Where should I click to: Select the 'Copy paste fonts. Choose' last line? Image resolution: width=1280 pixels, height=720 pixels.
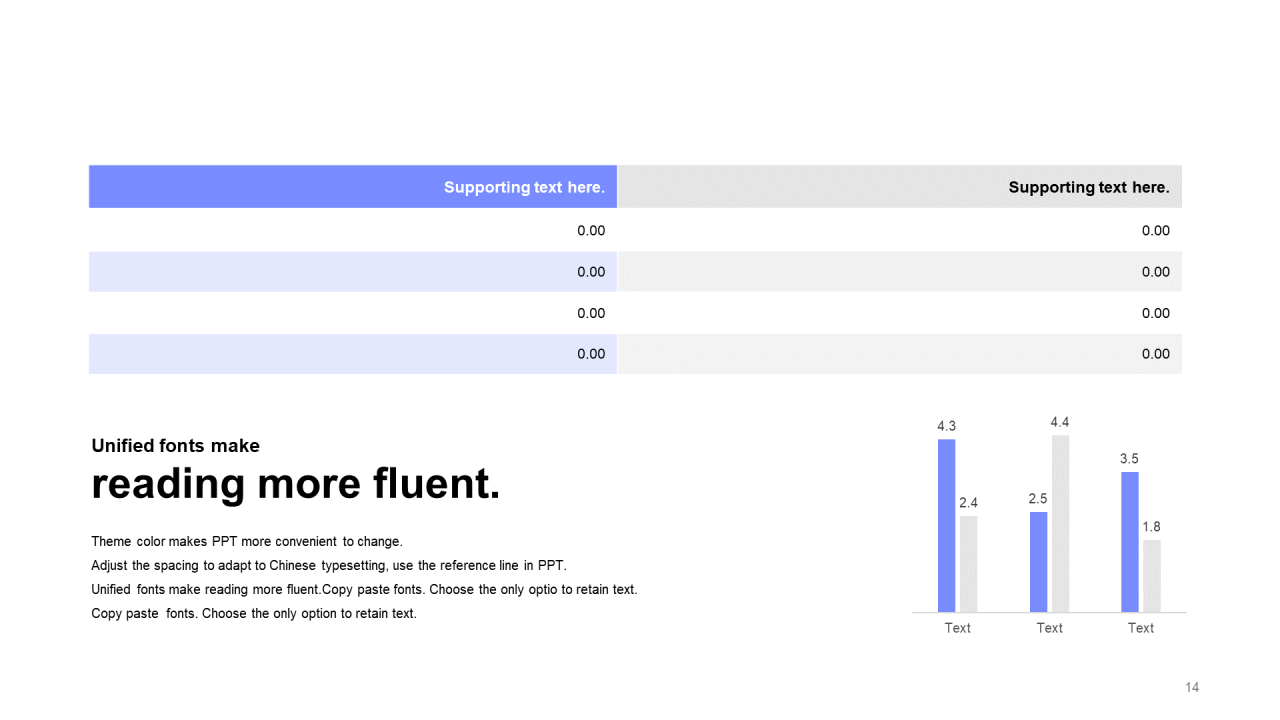[254, 614]
